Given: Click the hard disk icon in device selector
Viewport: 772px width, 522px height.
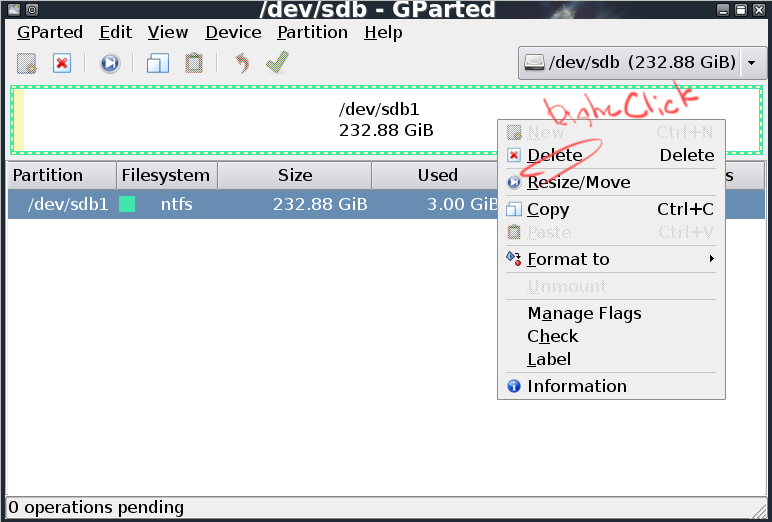Looking at the screenshot, I should point(535,63).
